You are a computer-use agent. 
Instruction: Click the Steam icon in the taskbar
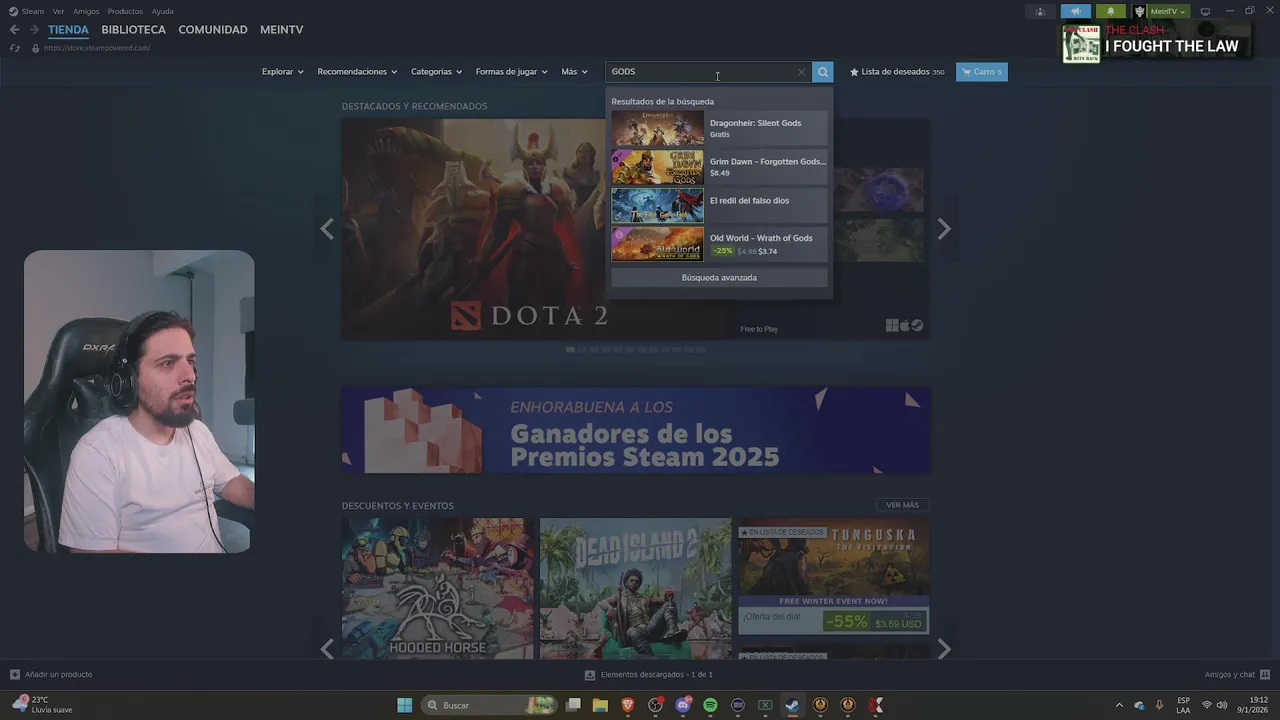tap(792, 705)
